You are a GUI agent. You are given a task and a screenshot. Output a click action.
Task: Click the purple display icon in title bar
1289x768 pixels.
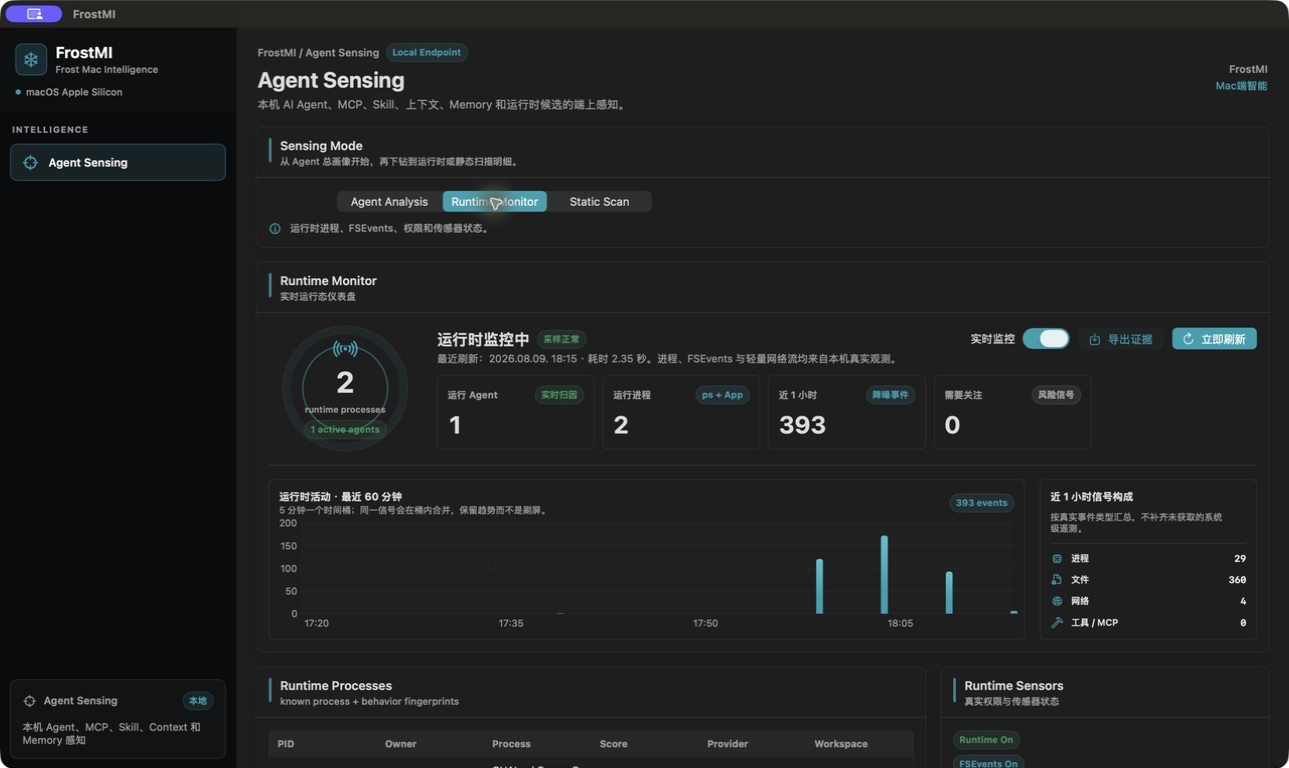[x=34, y=14]
